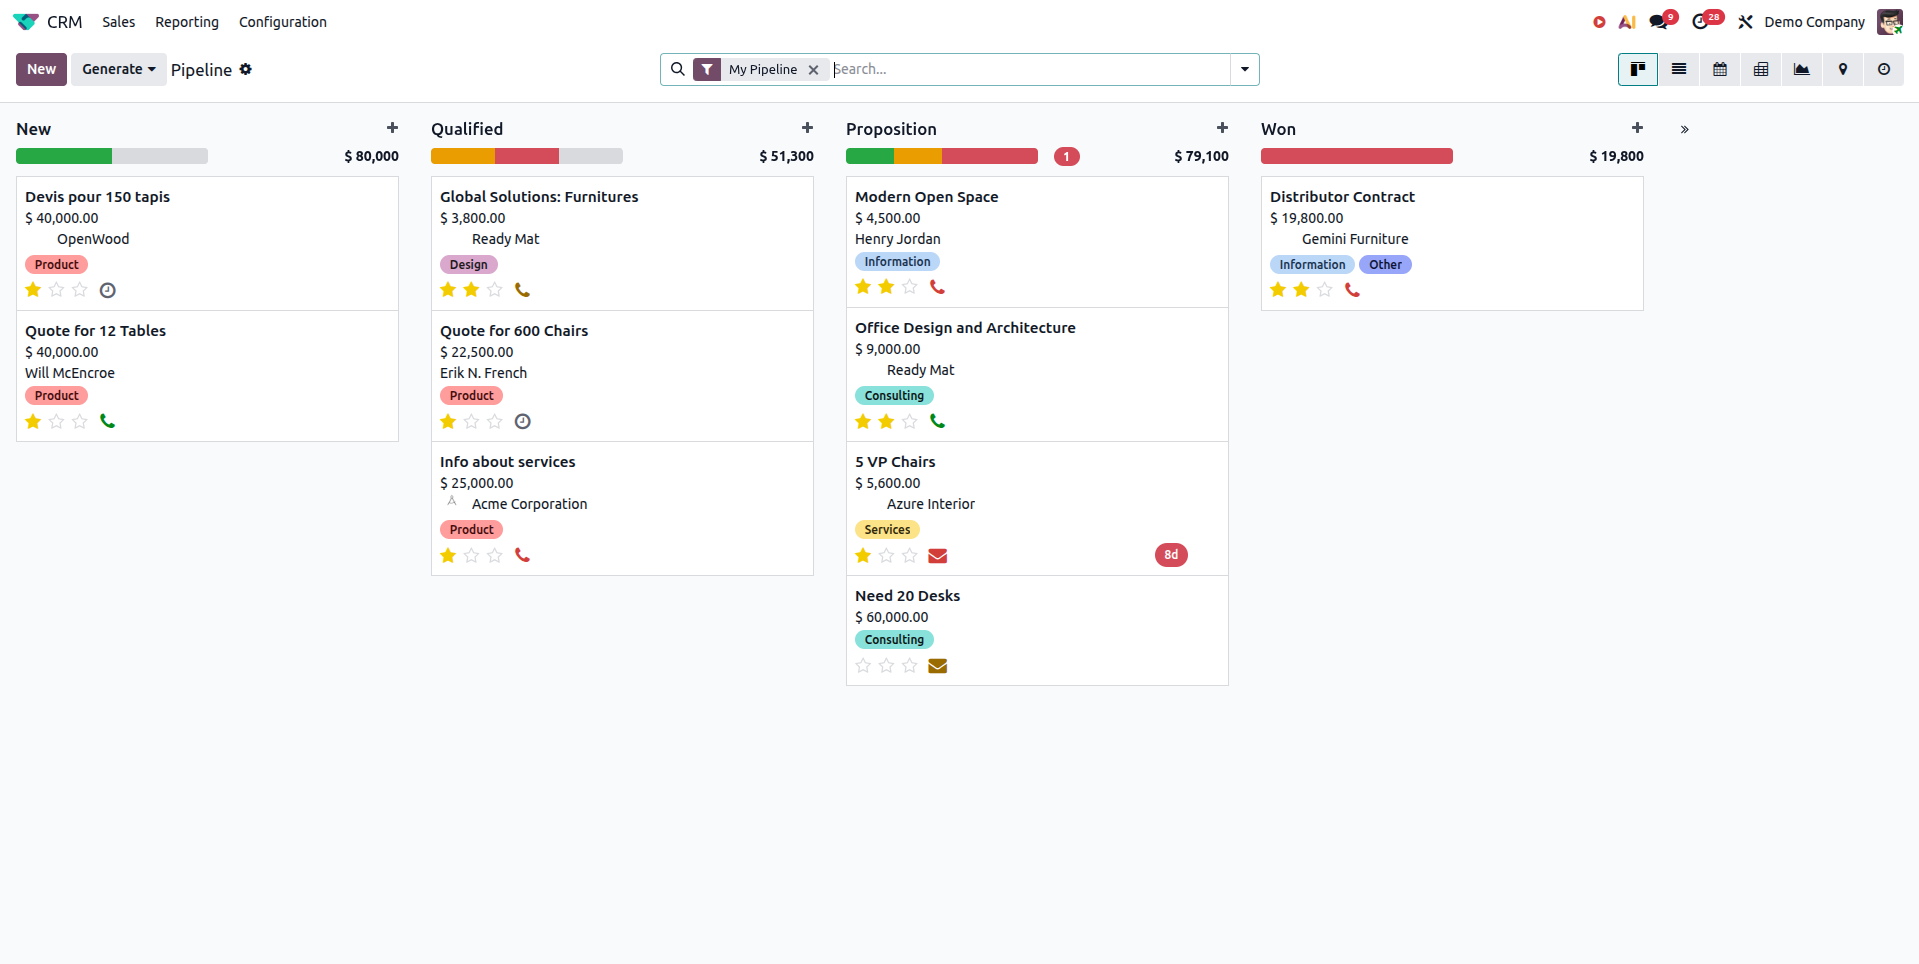1919x964 pixels.
Task: Click red progress bar of Won column
Action: coord(1356,156)
